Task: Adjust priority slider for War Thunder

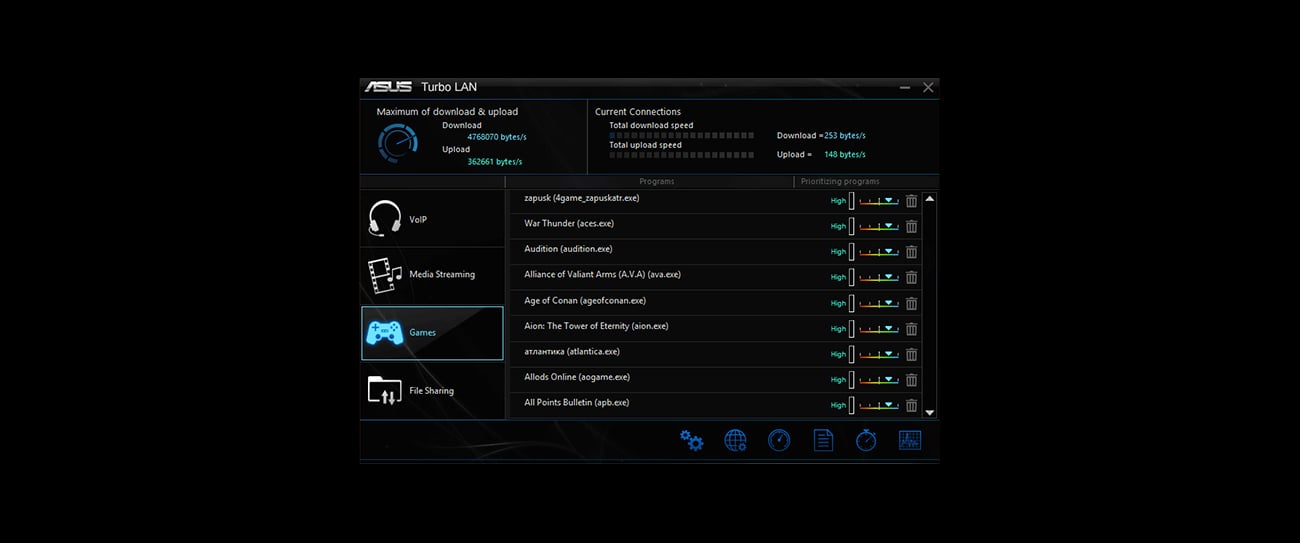Action: [x=879, y=227]
